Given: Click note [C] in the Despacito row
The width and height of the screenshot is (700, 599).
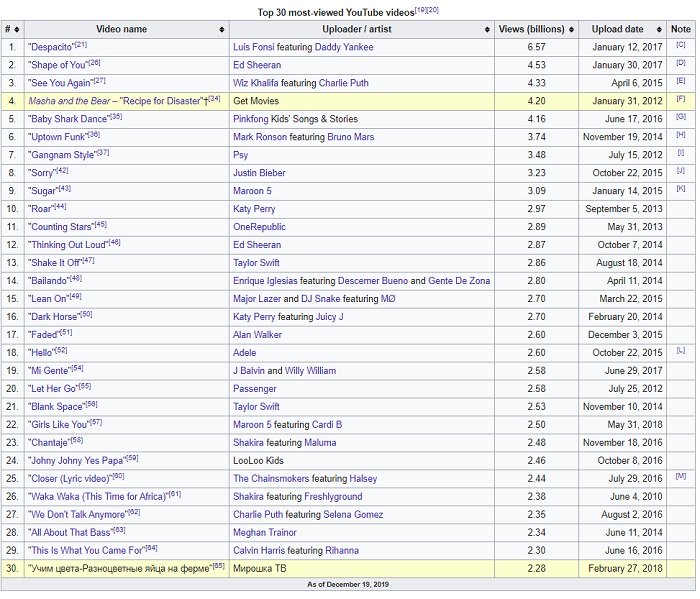Looking at the screenshot, I should (681, 45).
